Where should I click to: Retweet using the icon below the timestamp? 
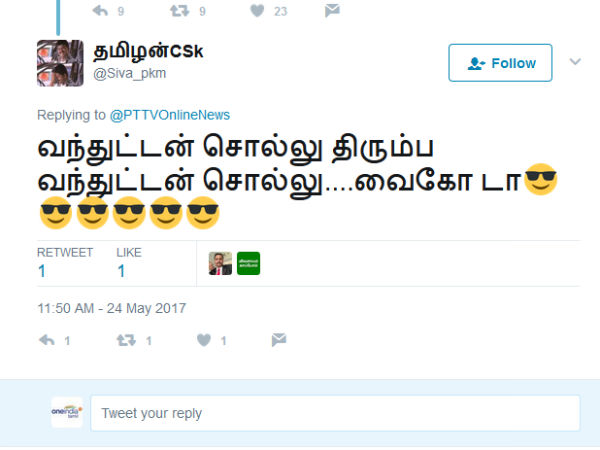pyautogui.click(x=126, y=340)
